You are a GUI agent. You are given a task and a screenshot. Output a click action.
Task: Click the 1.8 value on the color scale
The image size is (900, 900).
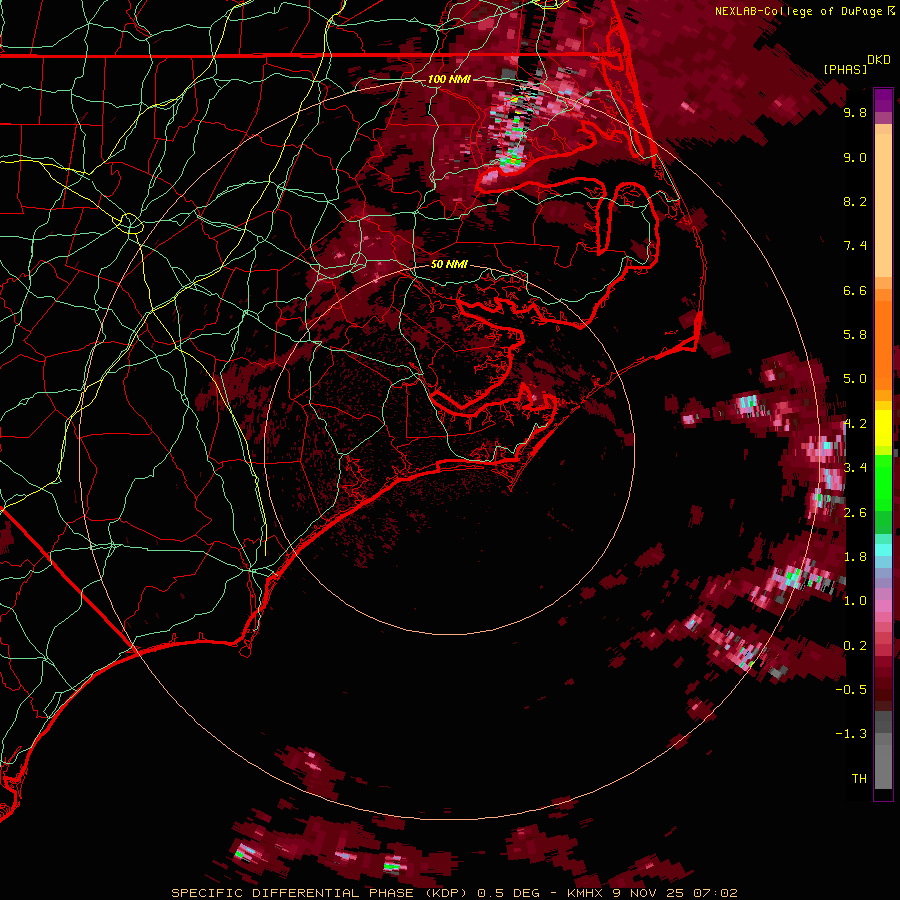point(855,557)
